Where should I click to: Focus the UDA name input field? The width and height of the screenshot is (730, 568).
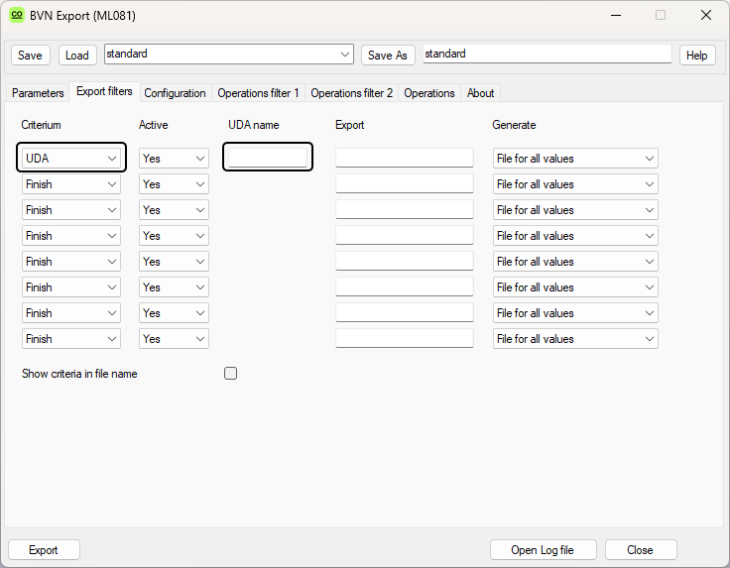(x=268, y=157)
